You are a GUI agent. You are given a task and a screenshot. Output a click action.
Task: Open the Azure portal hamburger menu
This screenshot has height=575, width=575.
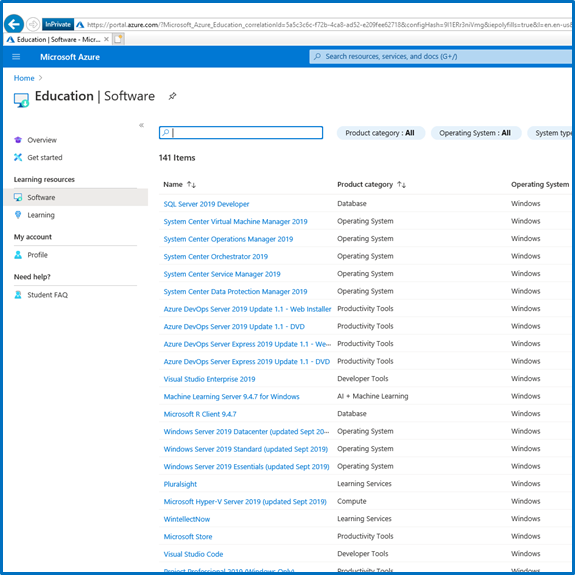click(16, 57)
